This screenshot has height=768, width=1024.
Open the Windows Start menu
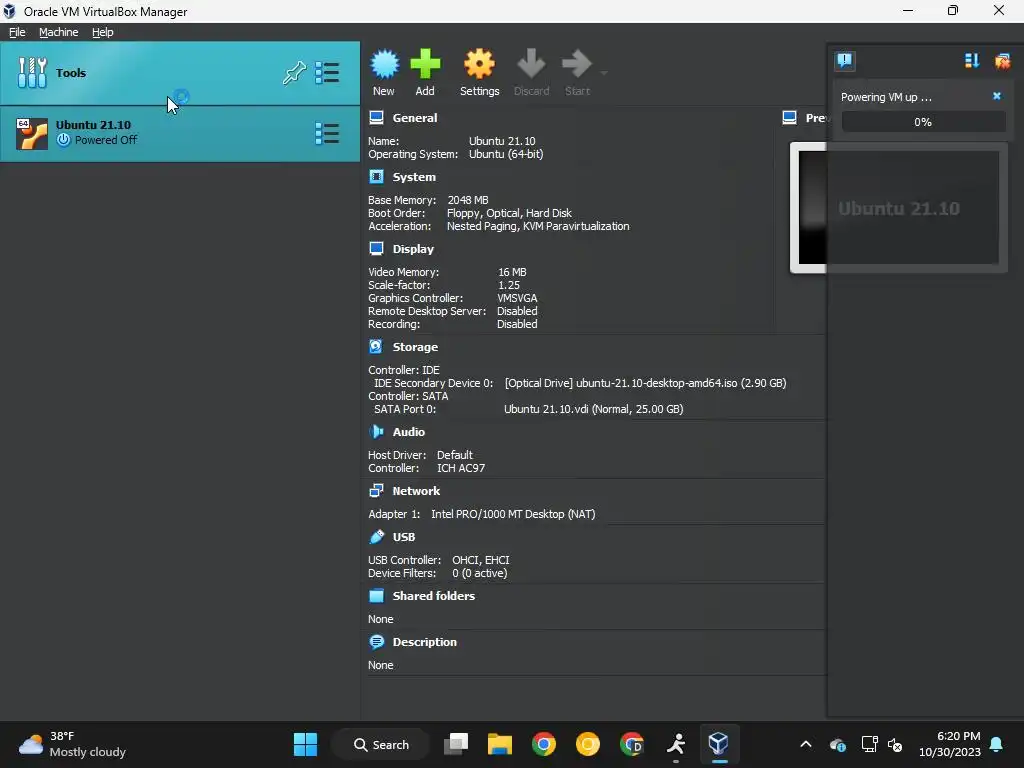(305, 744)
